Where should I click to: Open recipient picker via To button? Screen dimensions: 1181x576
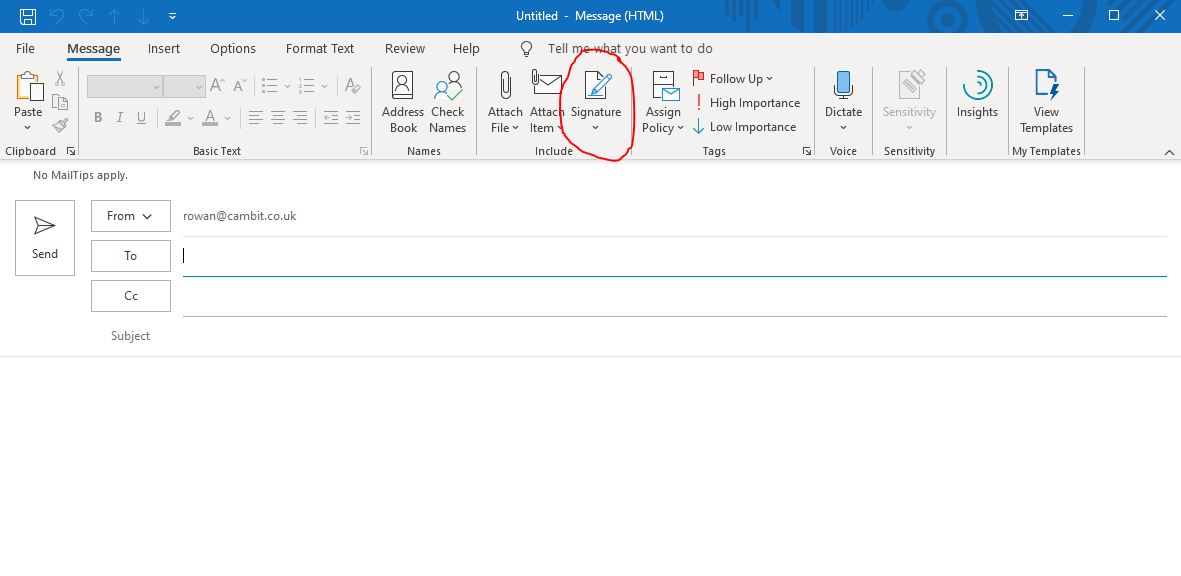tap(130, 255)
